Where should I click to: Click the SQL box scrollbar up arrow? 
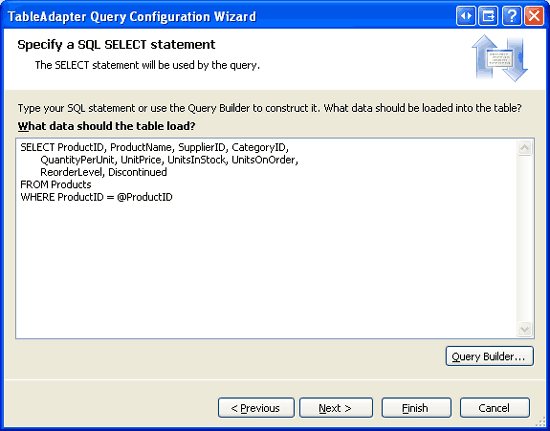click(x=525, y=148)
